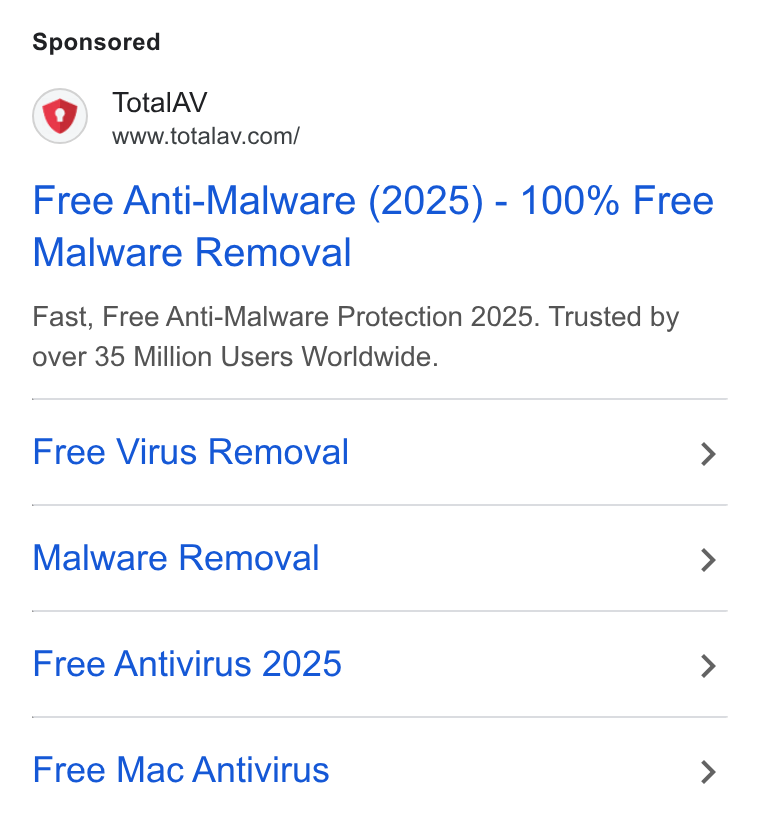Open the arrow next to Free Antivirus 2025

(708, 666)
